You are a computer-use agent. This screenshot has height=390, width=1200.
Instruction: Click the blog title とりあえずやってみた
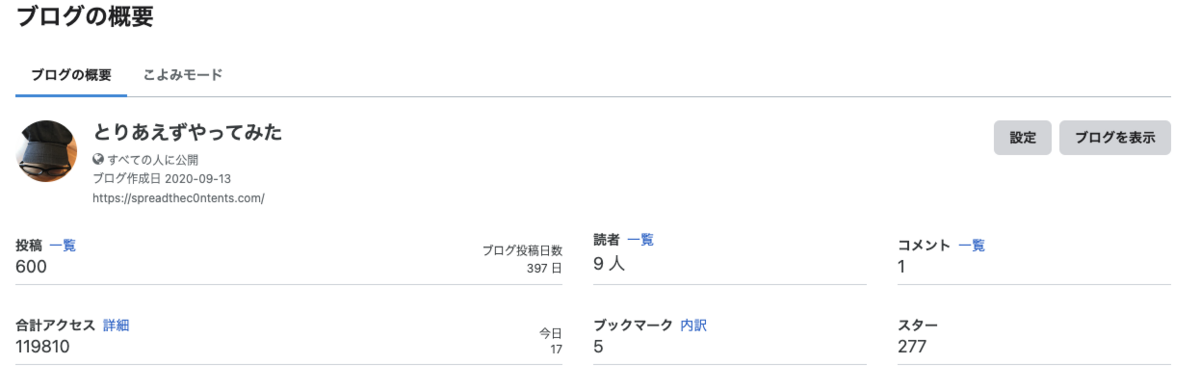[188, 132]
